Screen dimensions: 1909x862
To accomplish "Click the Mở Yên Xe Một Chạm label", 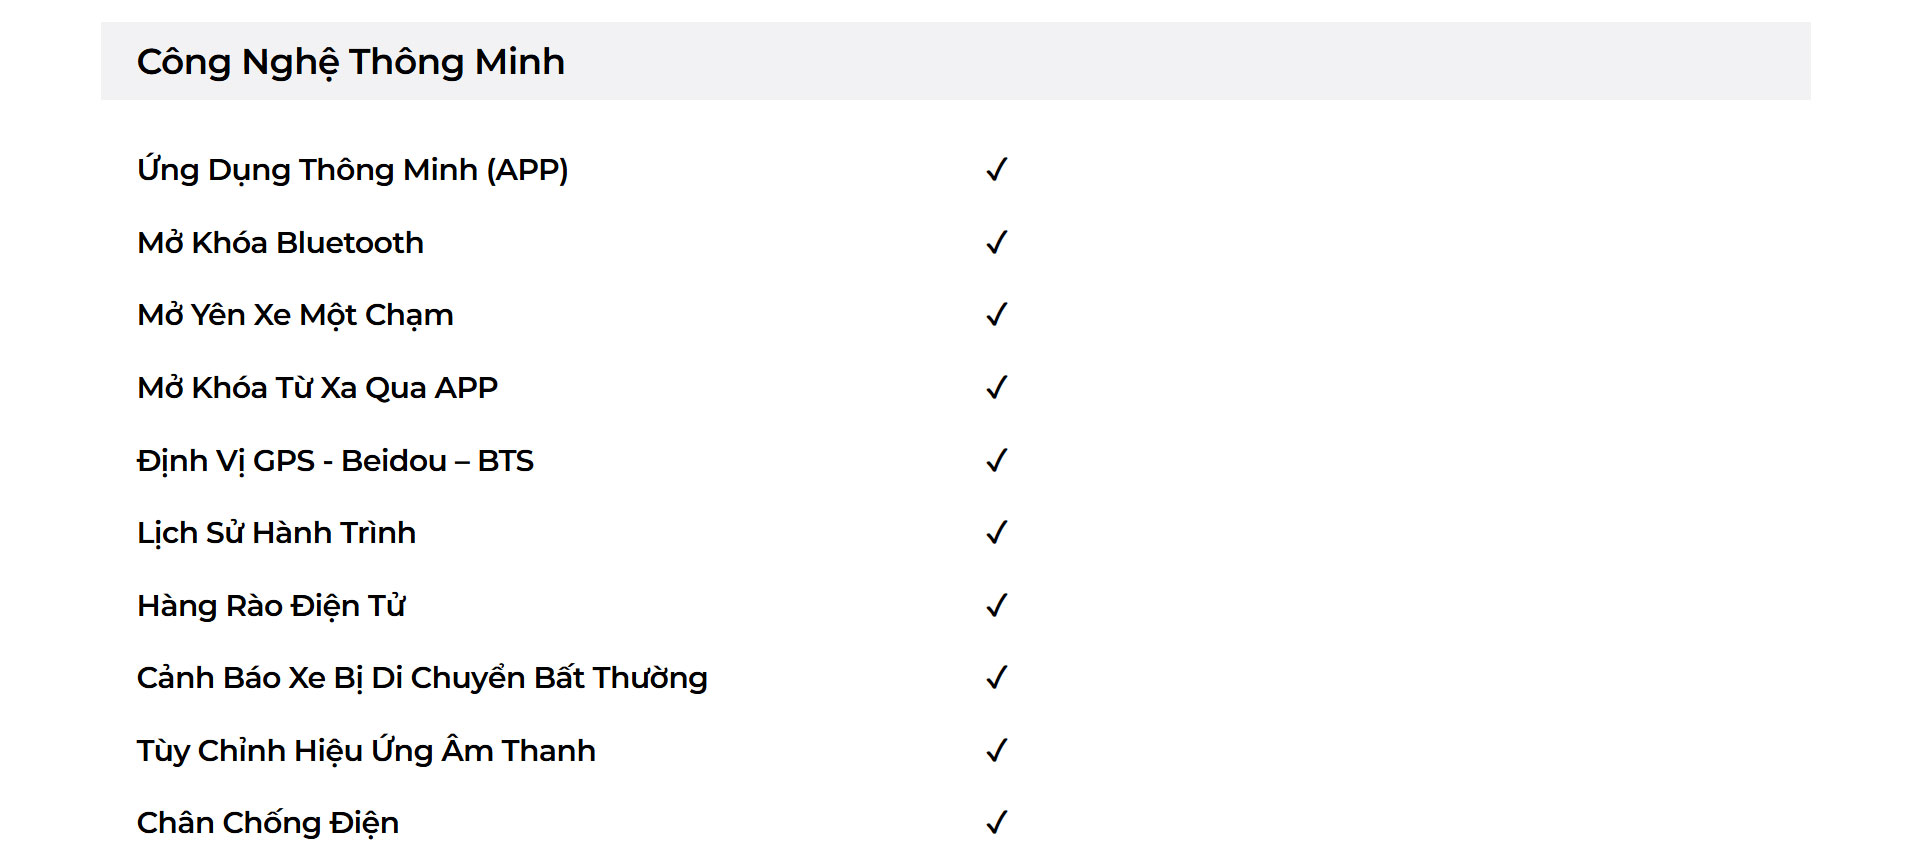I will pyautogui.click(x=295, y=316).
